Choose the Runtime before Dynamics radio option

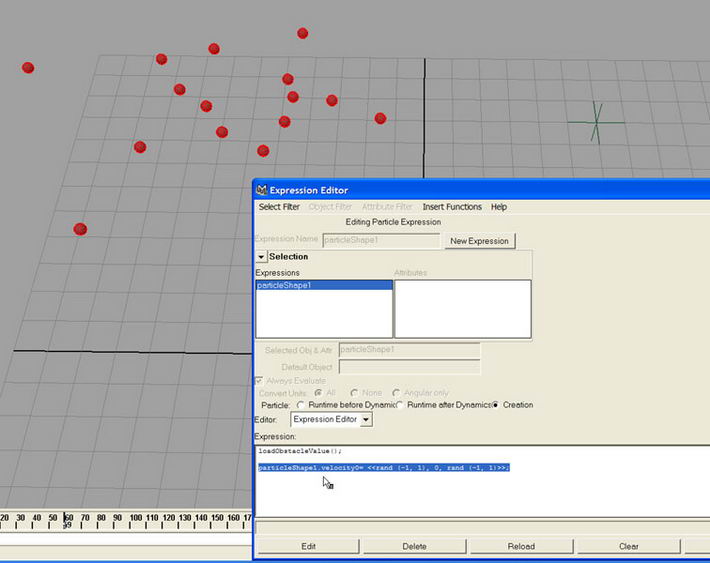[x=301, y=405]
